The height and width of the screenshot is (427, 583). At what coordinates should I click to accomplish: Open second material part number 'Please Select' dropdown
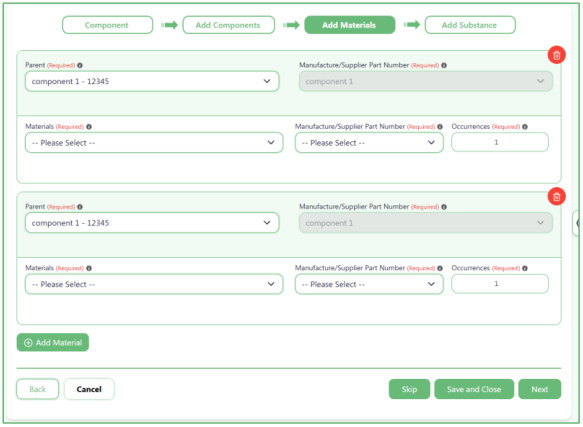coord(369,284)
